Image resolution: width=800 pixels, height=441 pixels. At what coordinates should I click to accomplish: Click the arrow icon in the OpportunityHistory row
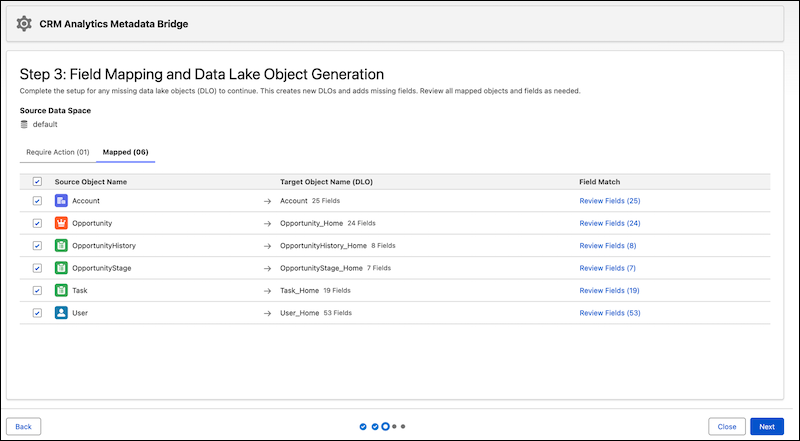pos(267,246)
